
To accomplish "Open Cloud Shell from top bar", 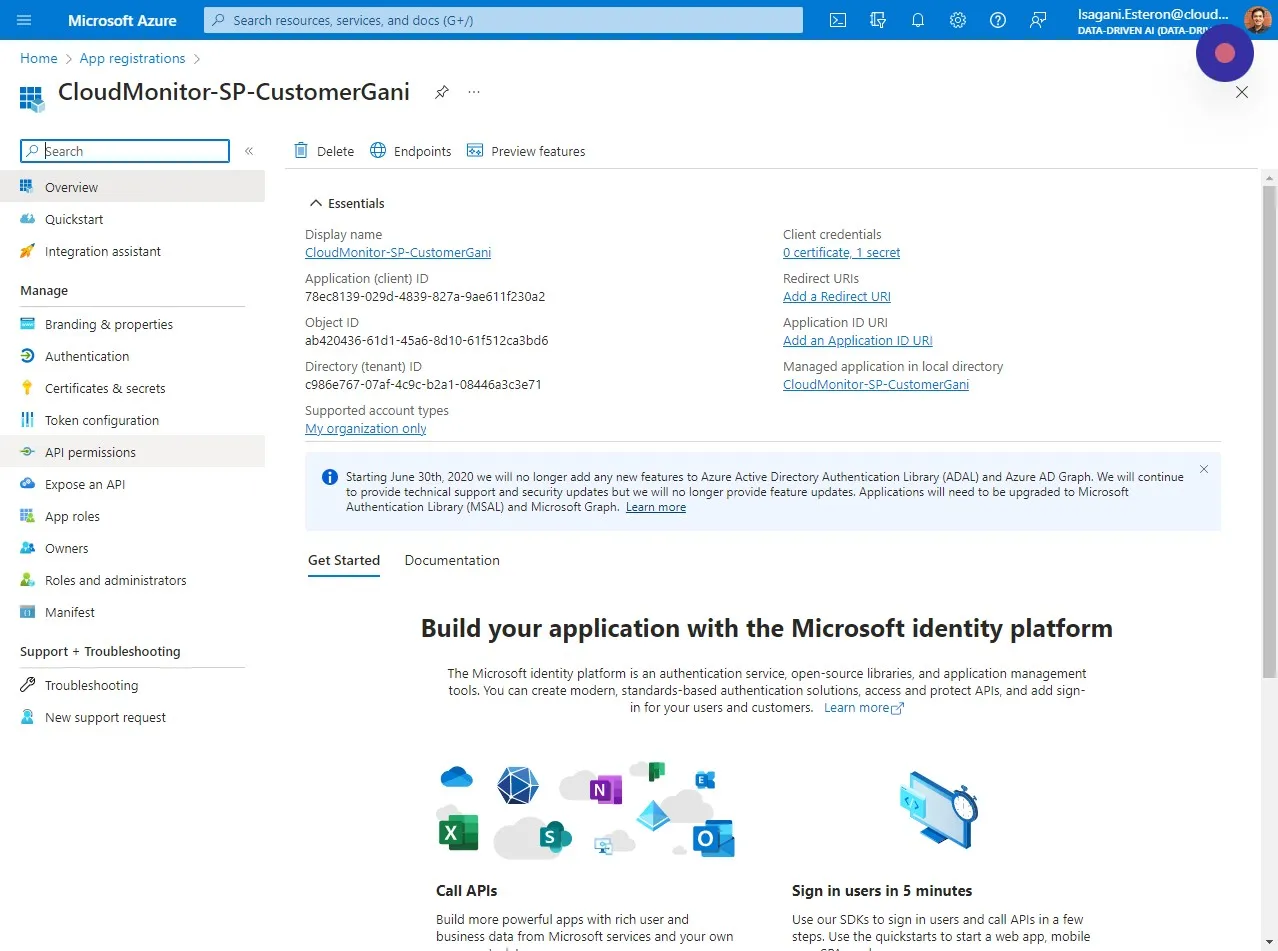I will tap(838, 20).
